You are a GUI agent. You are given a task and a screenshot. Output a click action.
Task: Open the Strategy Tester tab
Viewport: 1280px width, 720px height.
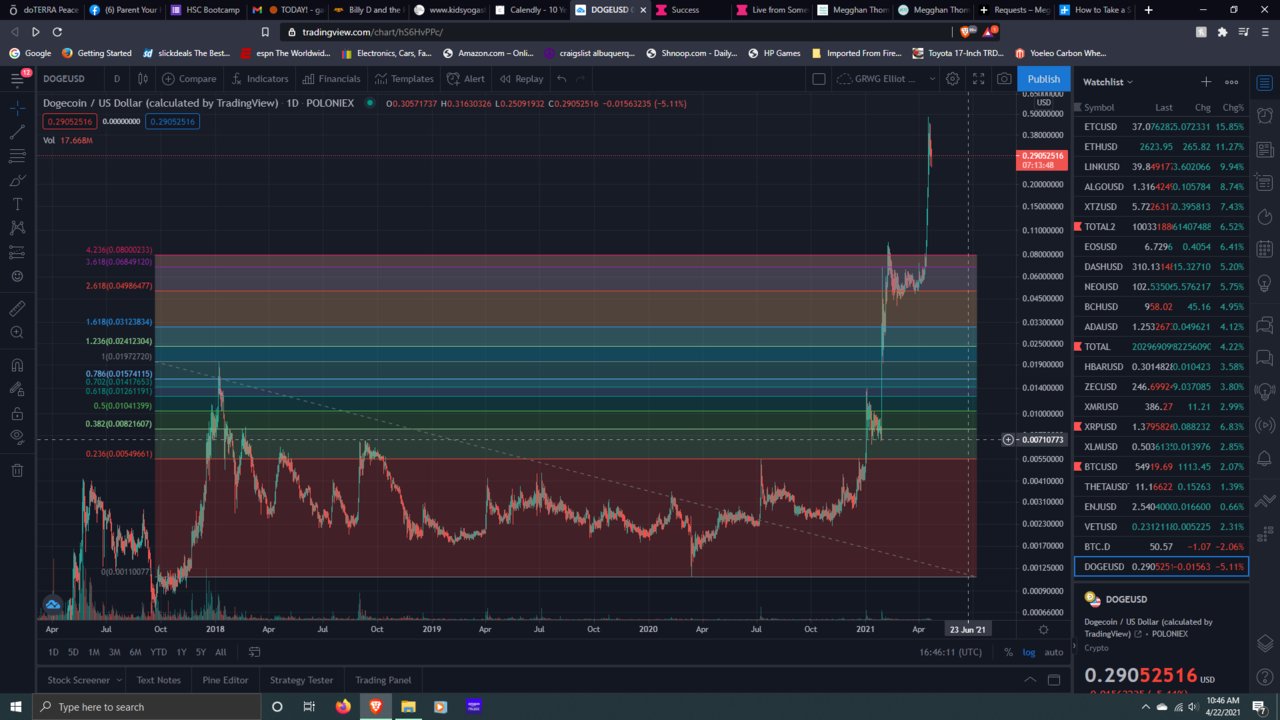tap(302, 680)
